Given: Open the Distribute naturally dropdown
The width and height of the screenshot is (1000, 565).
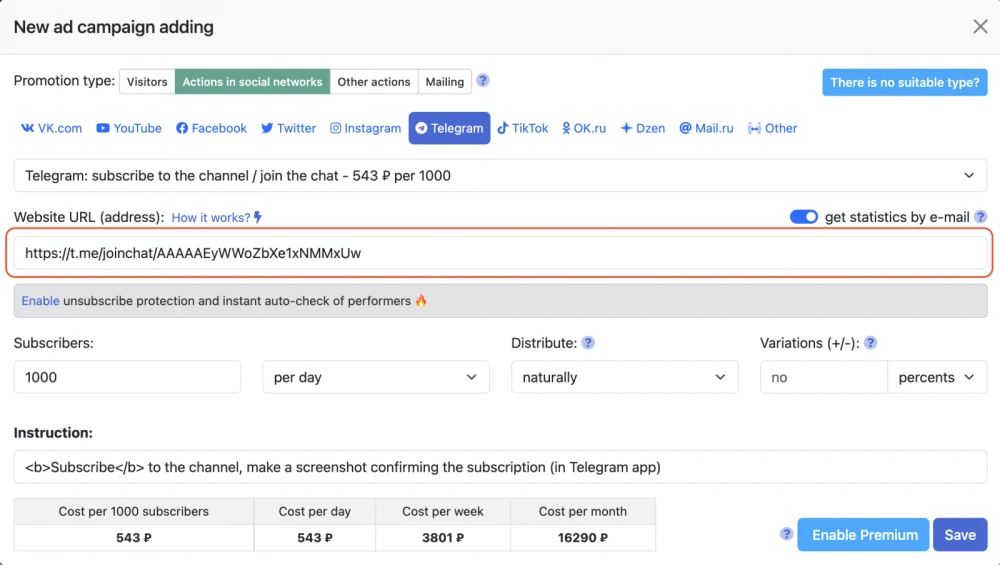Looking at the screenshot, I should point(624,377).
